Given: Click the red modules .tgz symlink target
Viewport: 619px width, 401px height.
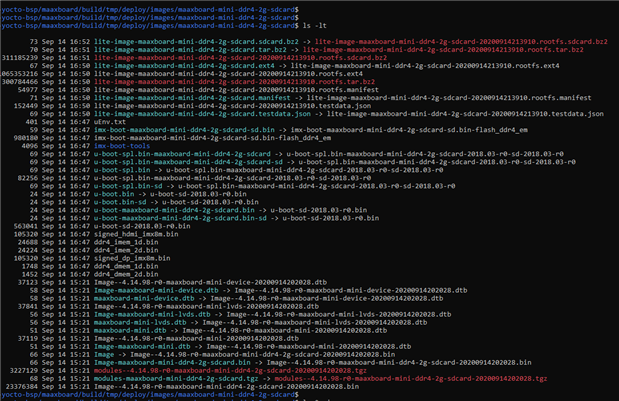Looking at the screenshot, I should [410, 380].
